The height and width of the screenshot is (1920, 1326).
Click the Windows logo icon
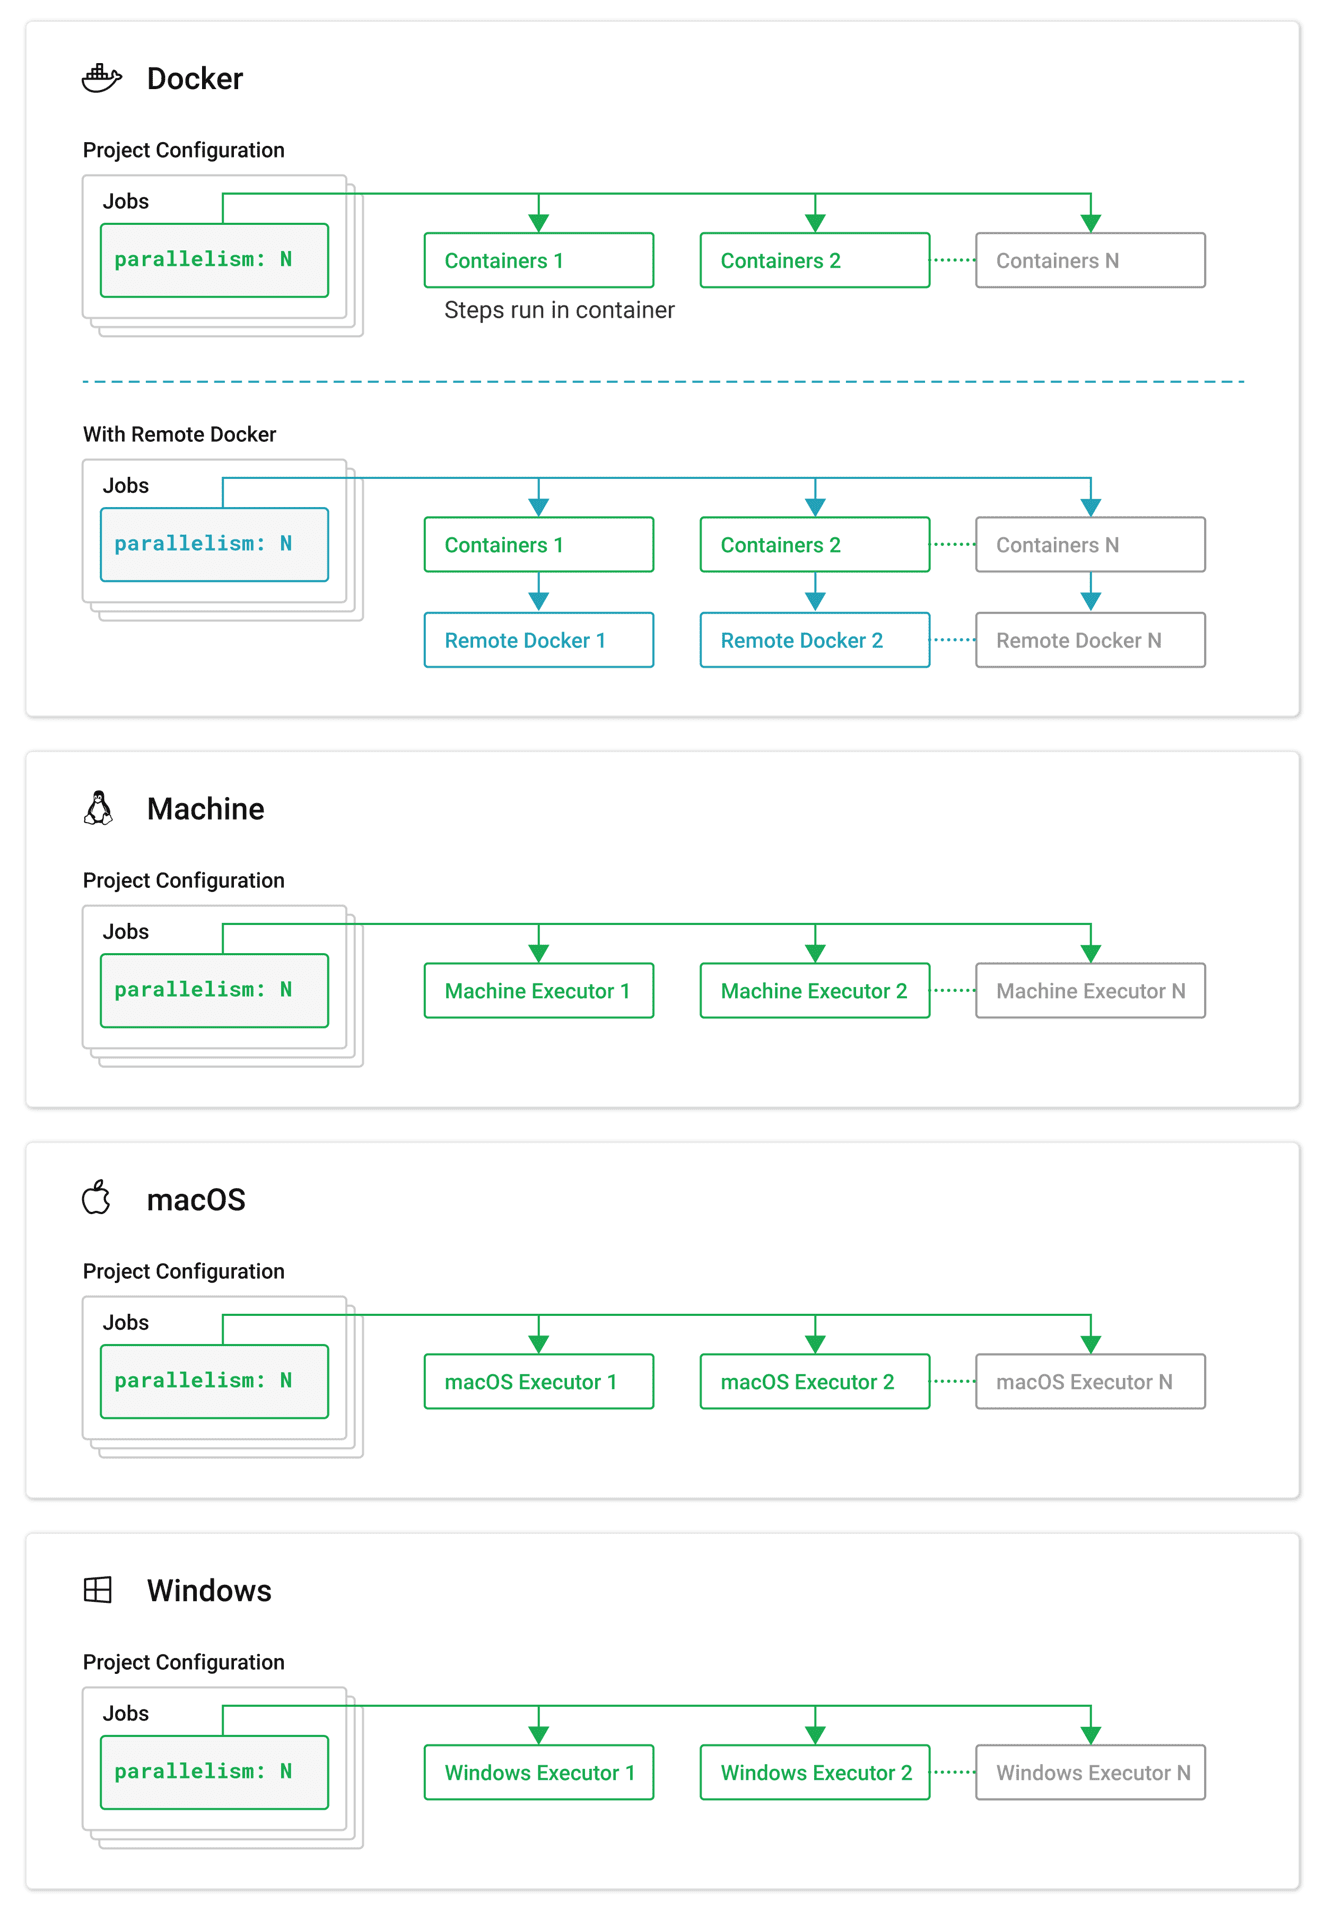coord(98,1589)
